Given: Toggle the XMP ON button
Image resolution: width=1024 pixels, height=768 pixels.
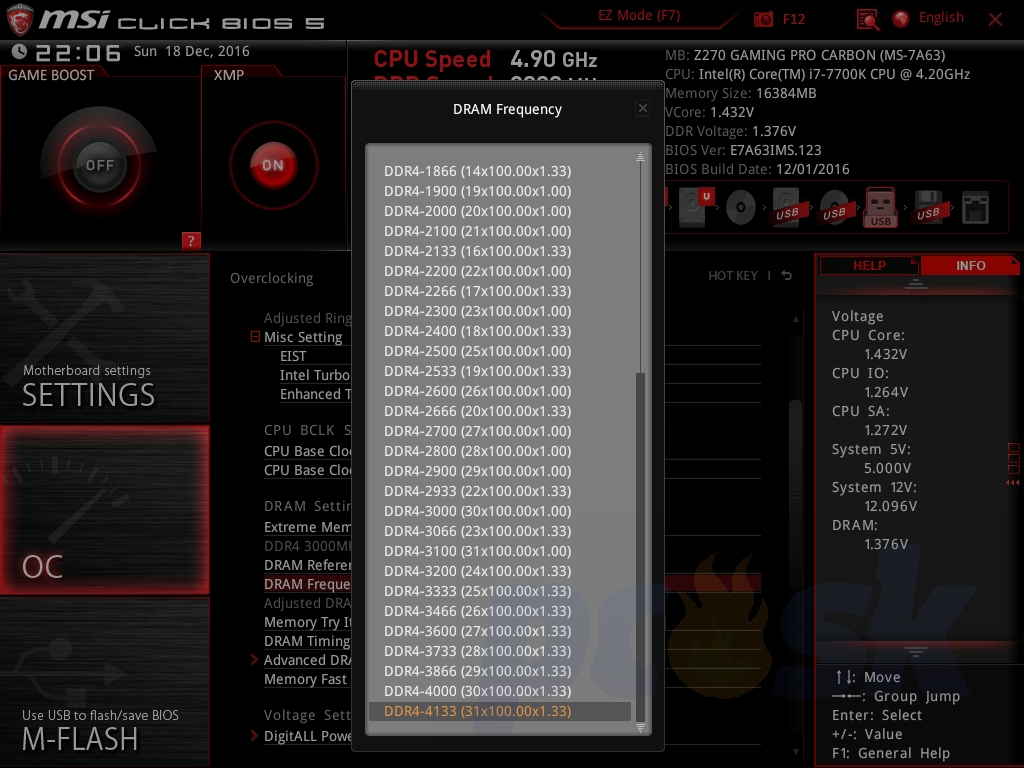Looking at the screenshot, I should coord(273,165).
